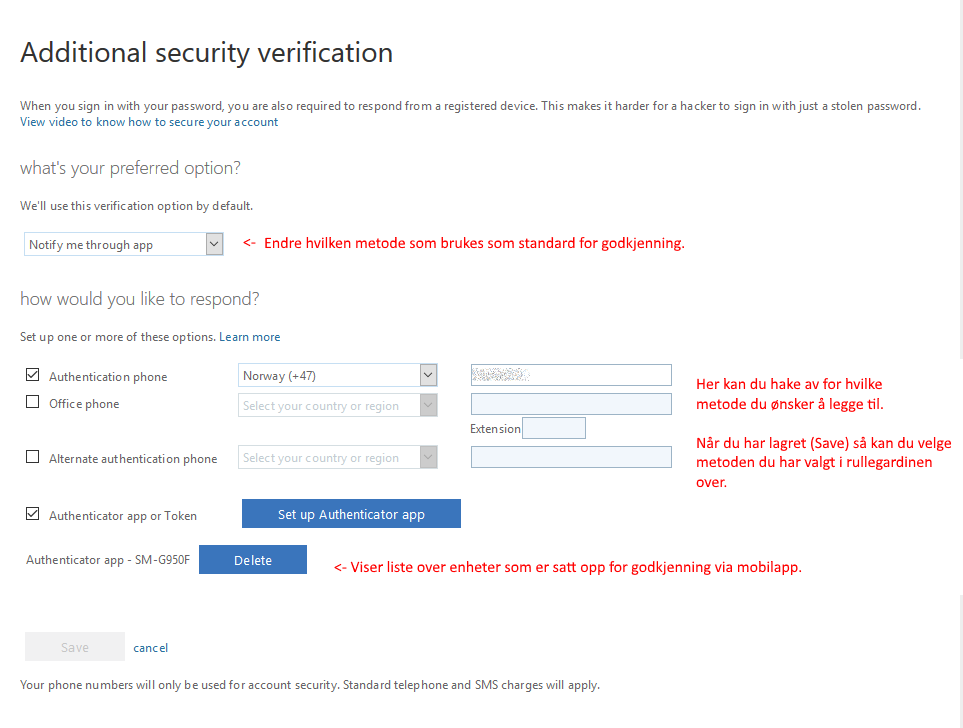
Task: Open the Learn more link
Action: [x=249, y=337]
